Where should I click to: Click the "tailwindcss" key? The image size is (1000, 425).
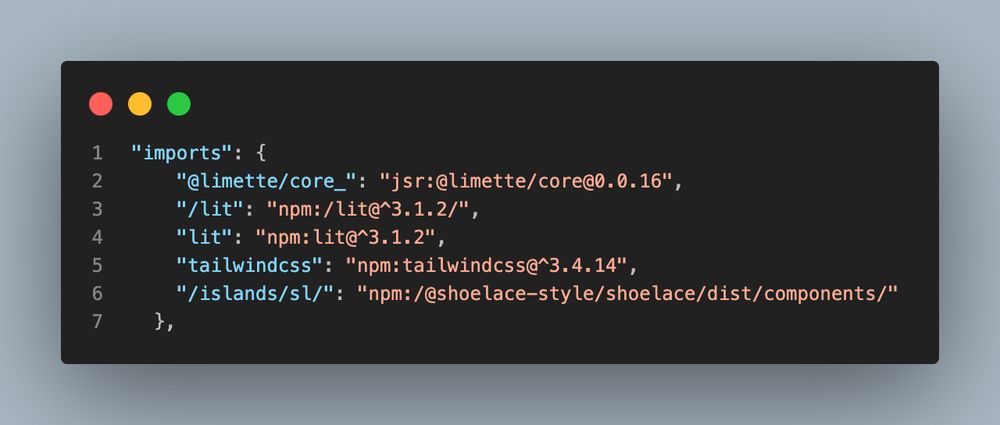(249, 265)
